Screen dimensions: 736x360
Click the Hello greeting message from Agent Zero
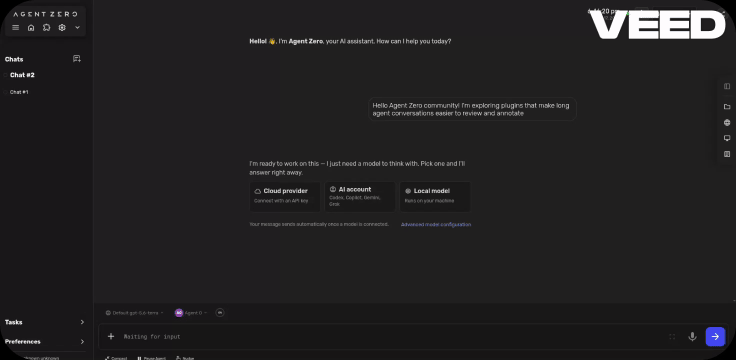coord(350,41)
